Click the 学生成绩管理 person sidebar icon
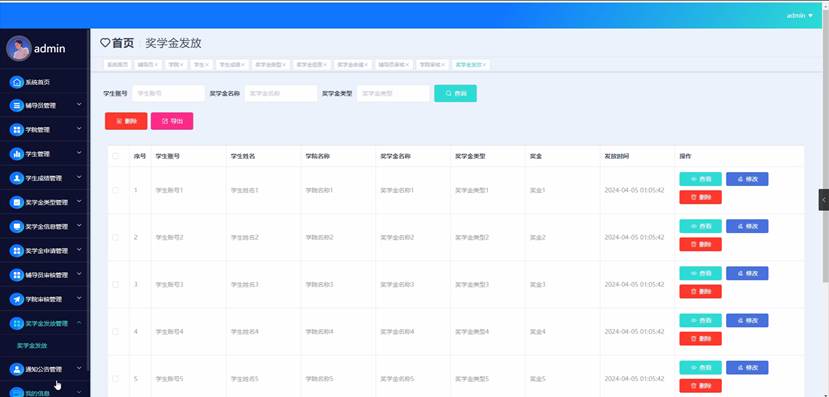This screenshot has width=829, height=397. [17, 178]
